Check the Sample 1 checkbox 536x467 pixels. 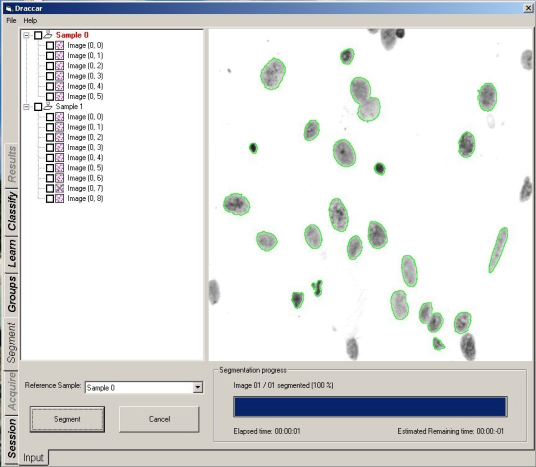(x=38, y=107)
